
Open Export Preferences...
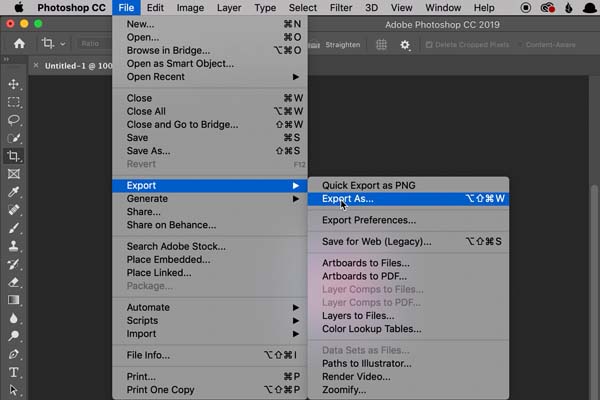click(x=408, y=220)
